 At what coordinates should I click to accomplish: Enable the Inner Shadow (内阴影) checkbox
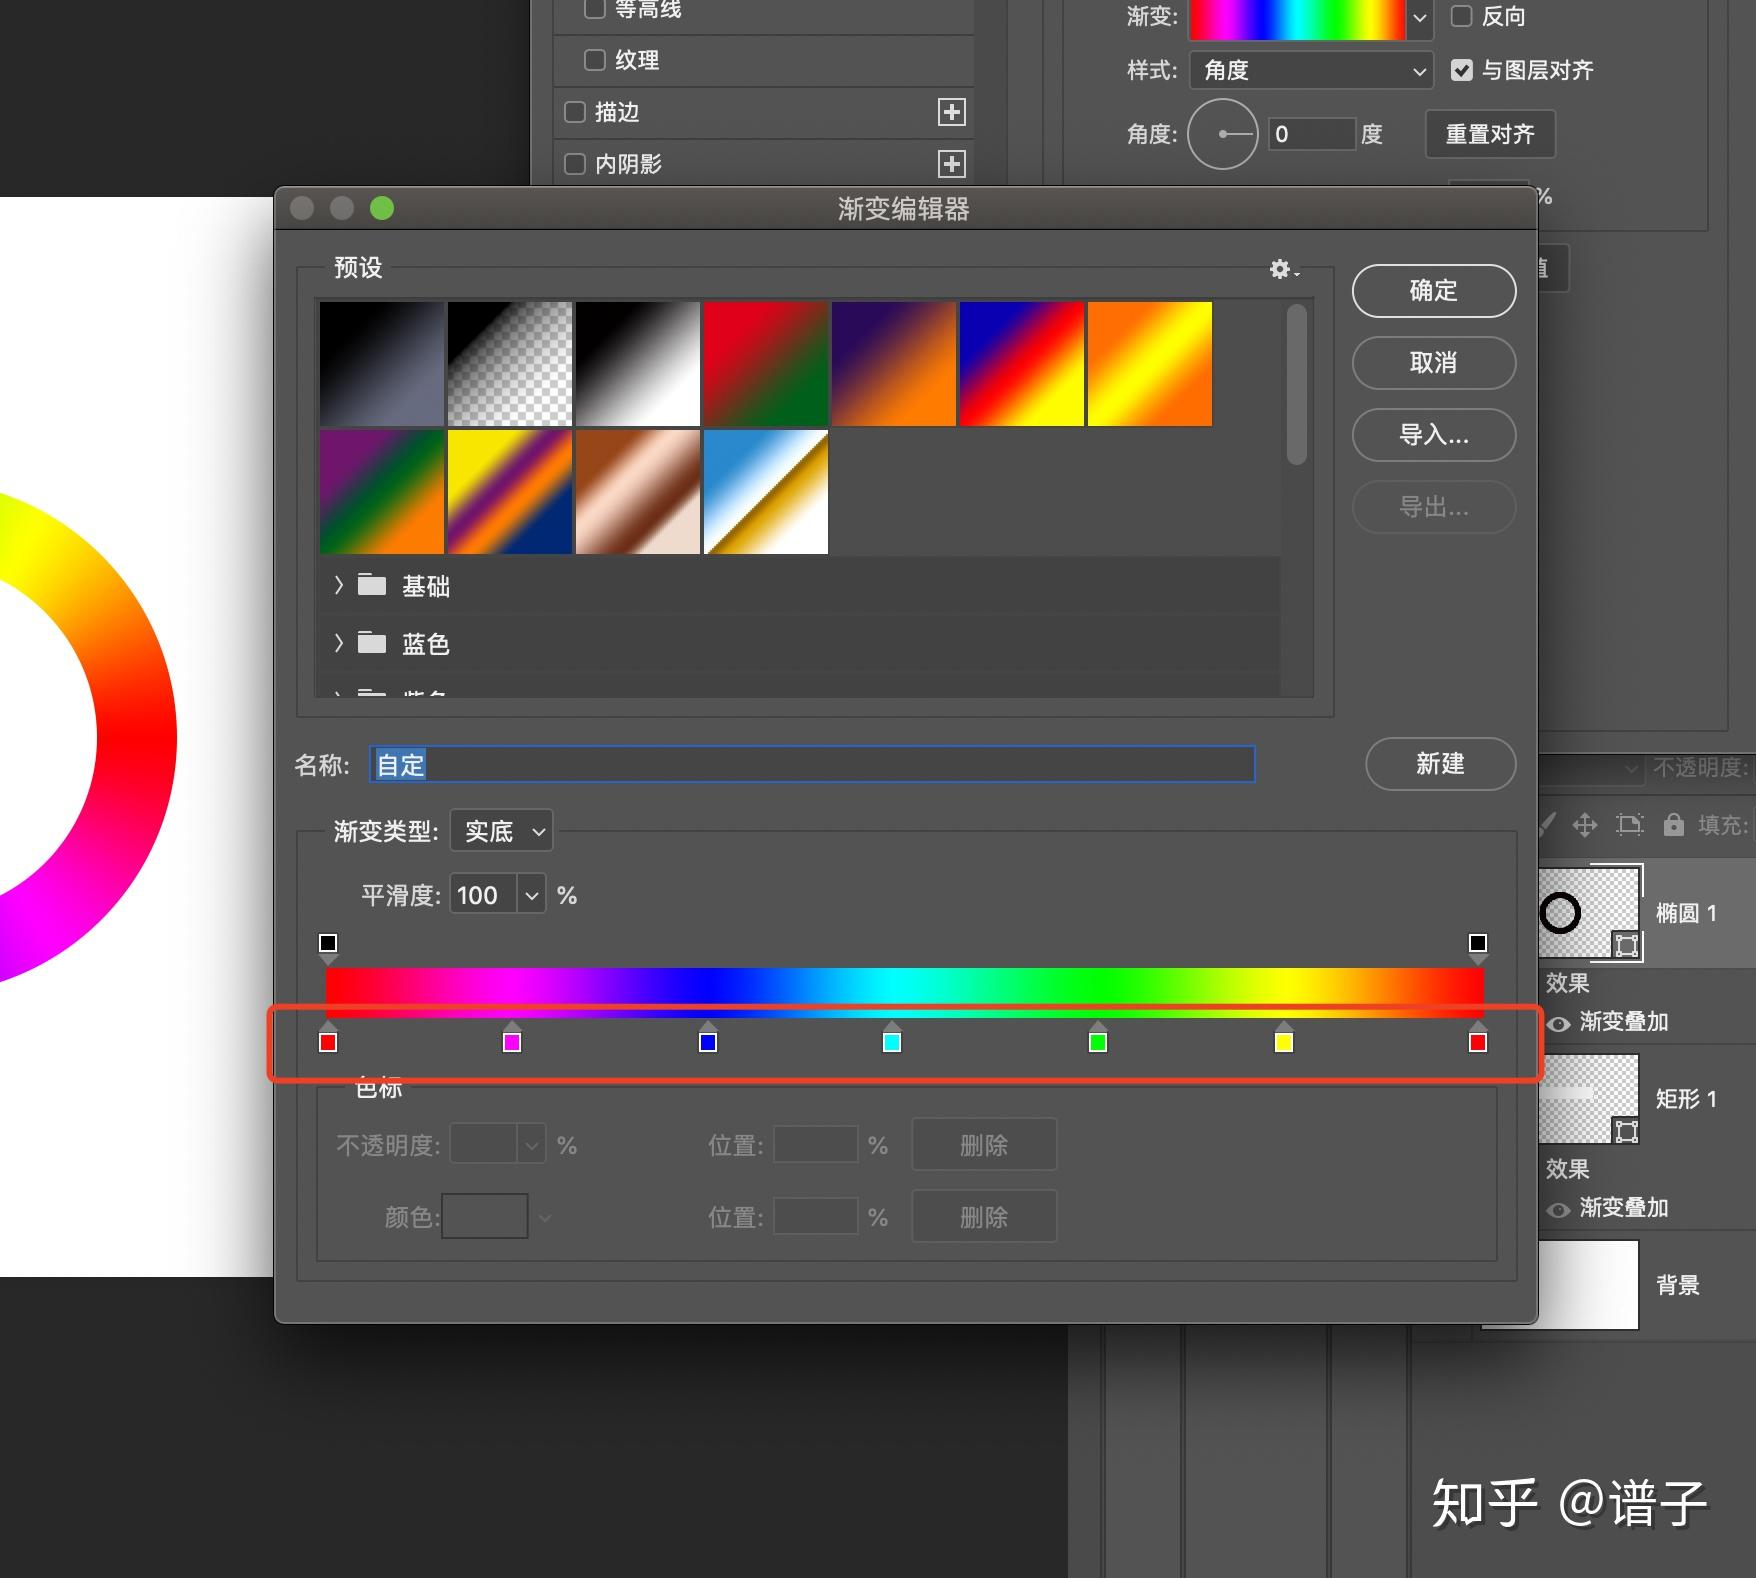[575, 163]
